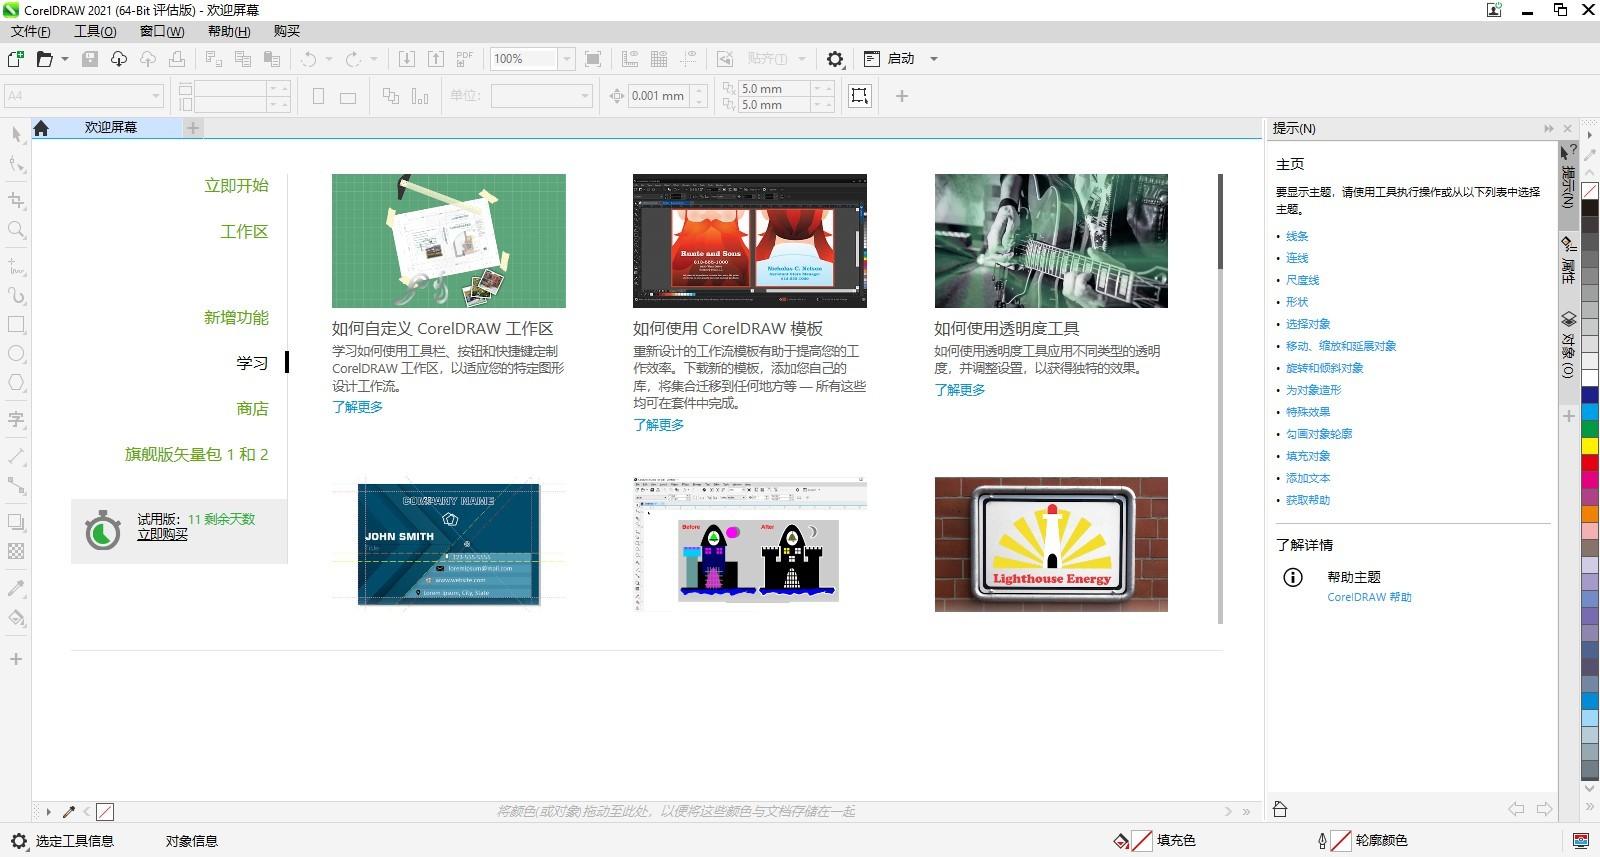Open the 属性 docker side tab
Viewport: 1600px width, 857px height.
tap(1569, 260)
